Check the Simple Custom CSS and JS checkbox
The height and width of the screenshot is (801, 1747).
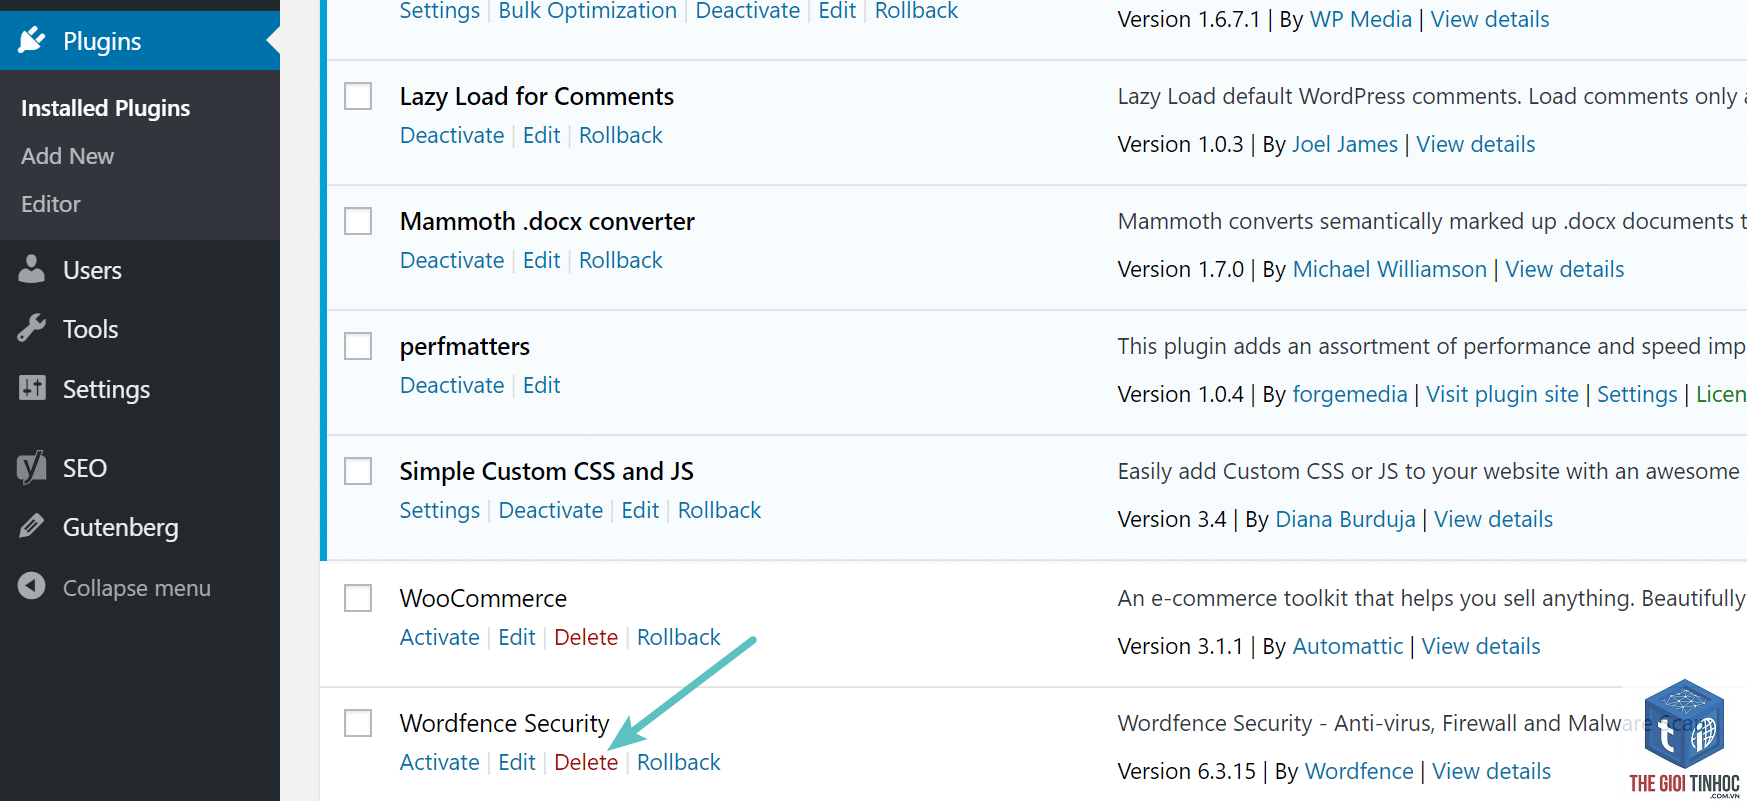[358, 471]
